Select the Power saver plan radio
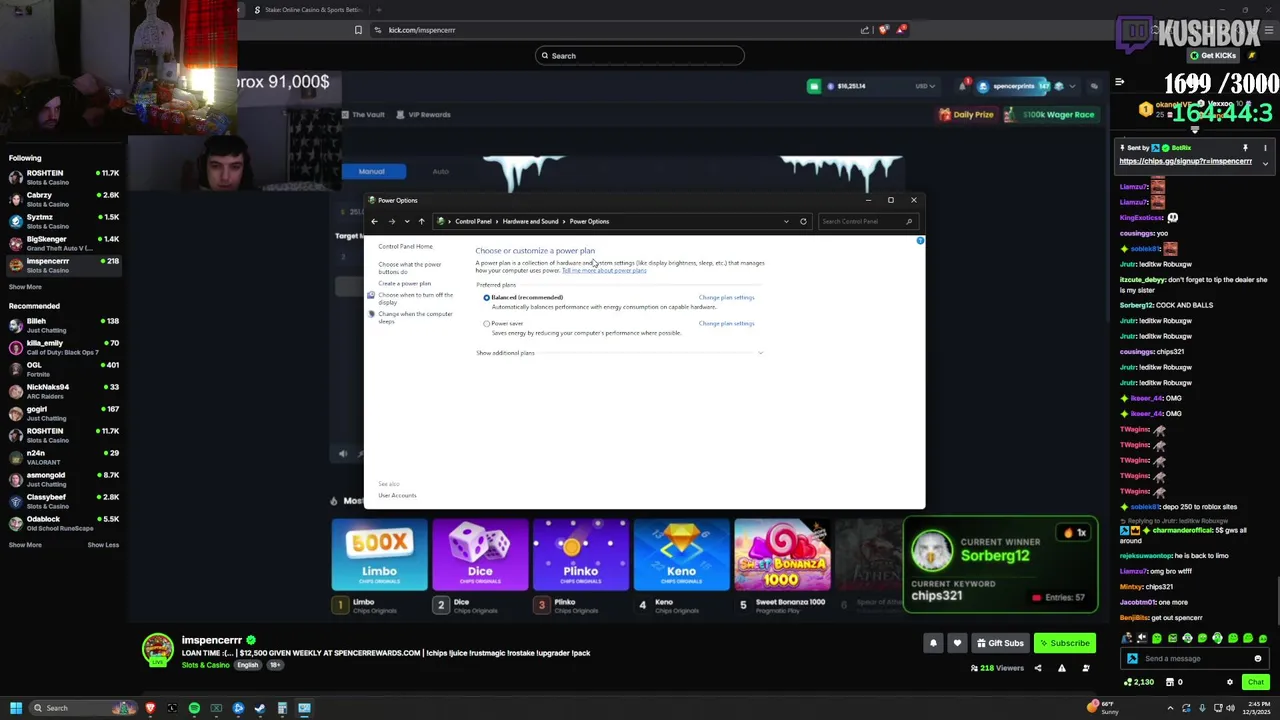The height and width of the screenshot is (720, 1280). pos(487,323)
